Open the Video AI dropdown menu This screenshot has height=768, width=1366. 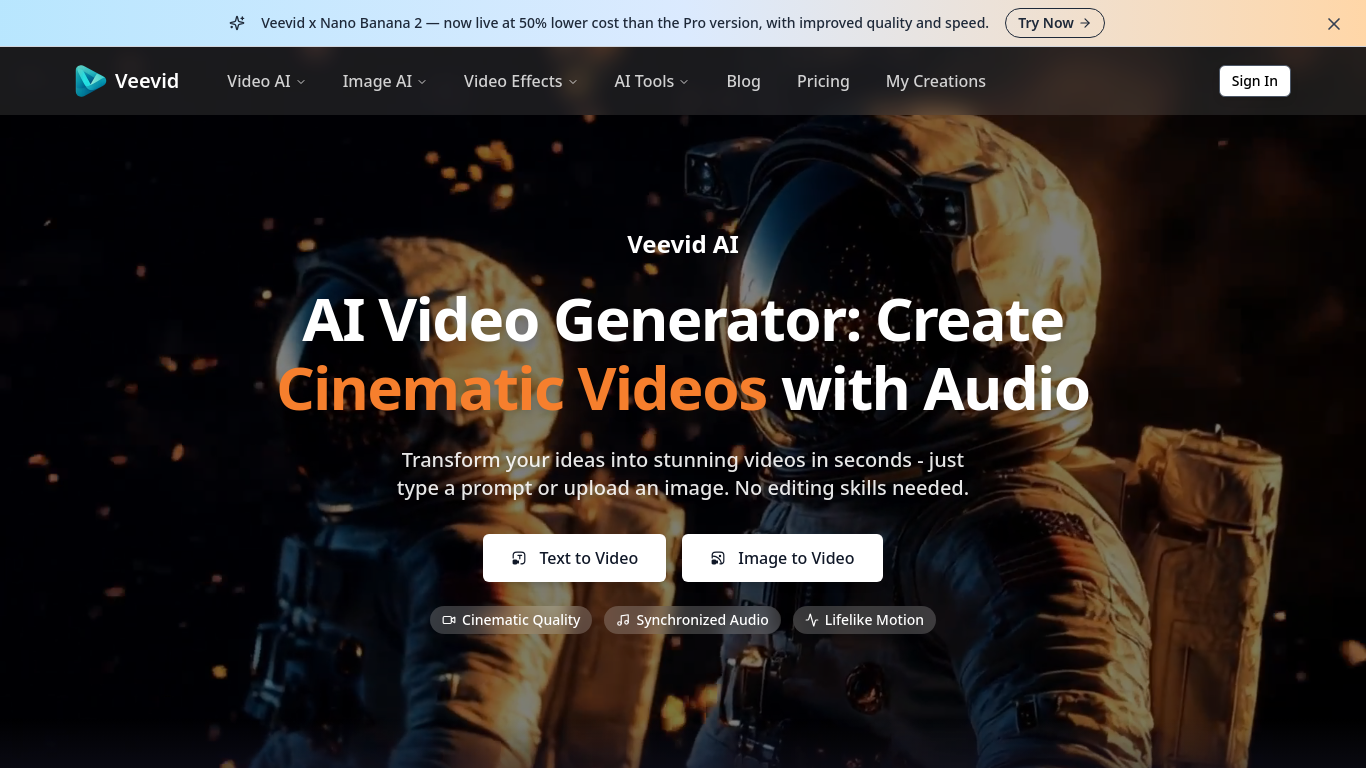tap(265, 81)
